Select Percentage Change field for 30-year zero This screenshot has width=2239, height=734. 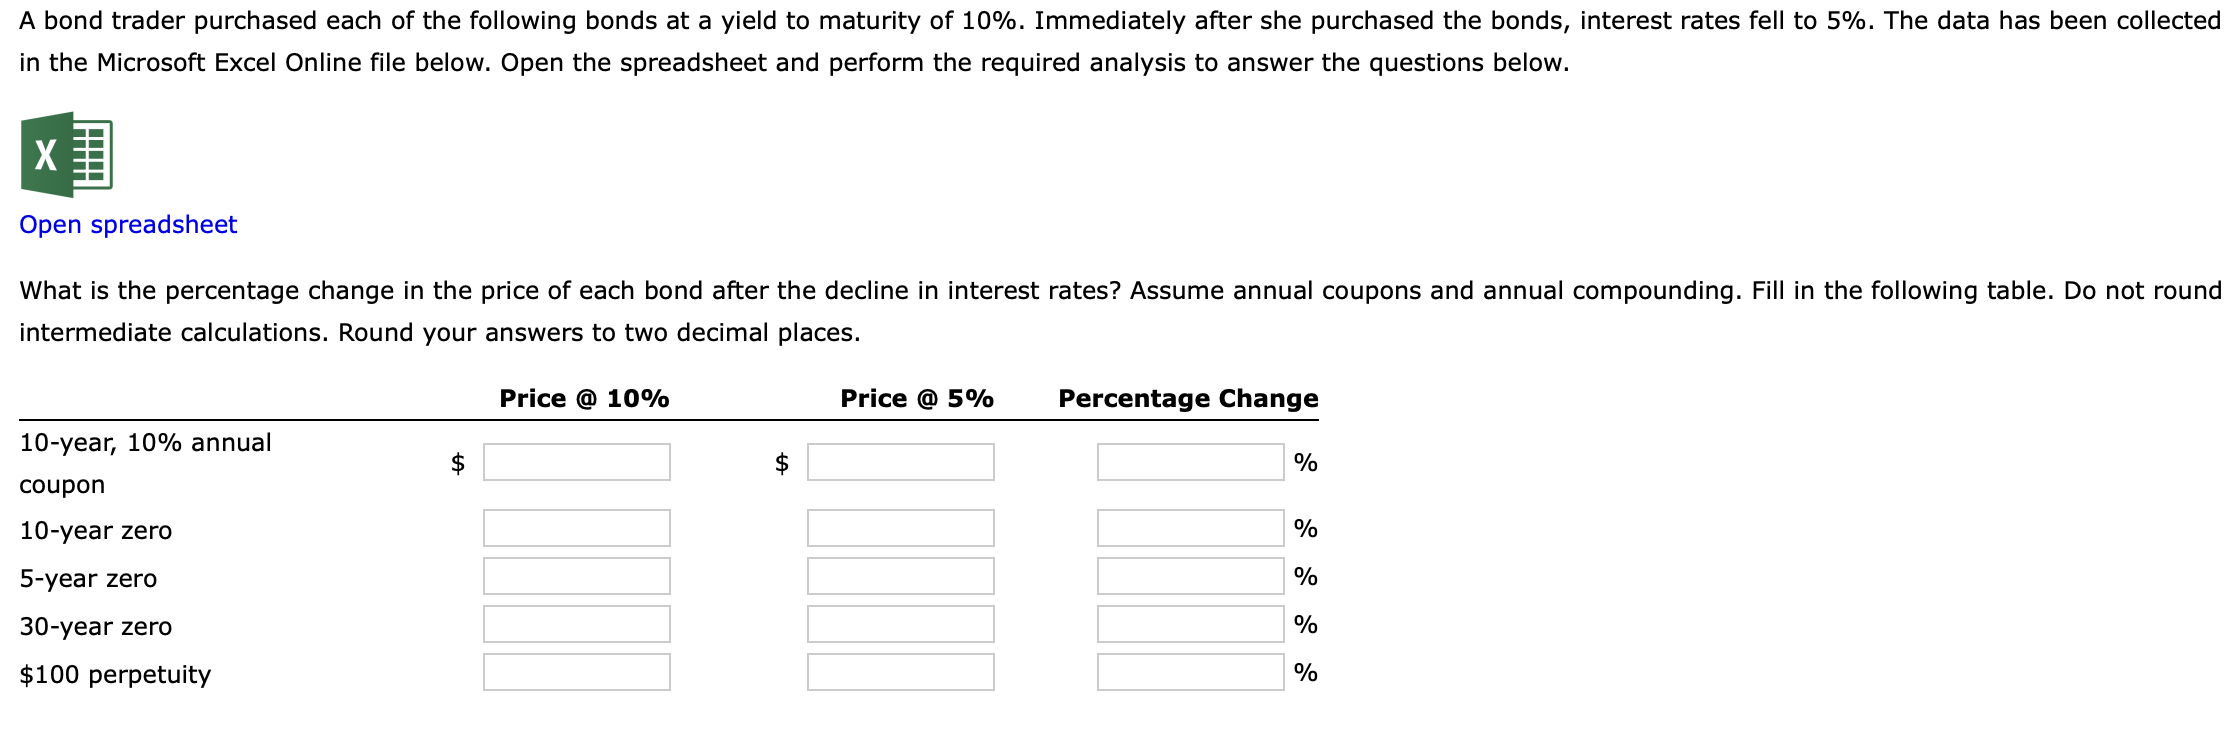[x=1191, y=624]
